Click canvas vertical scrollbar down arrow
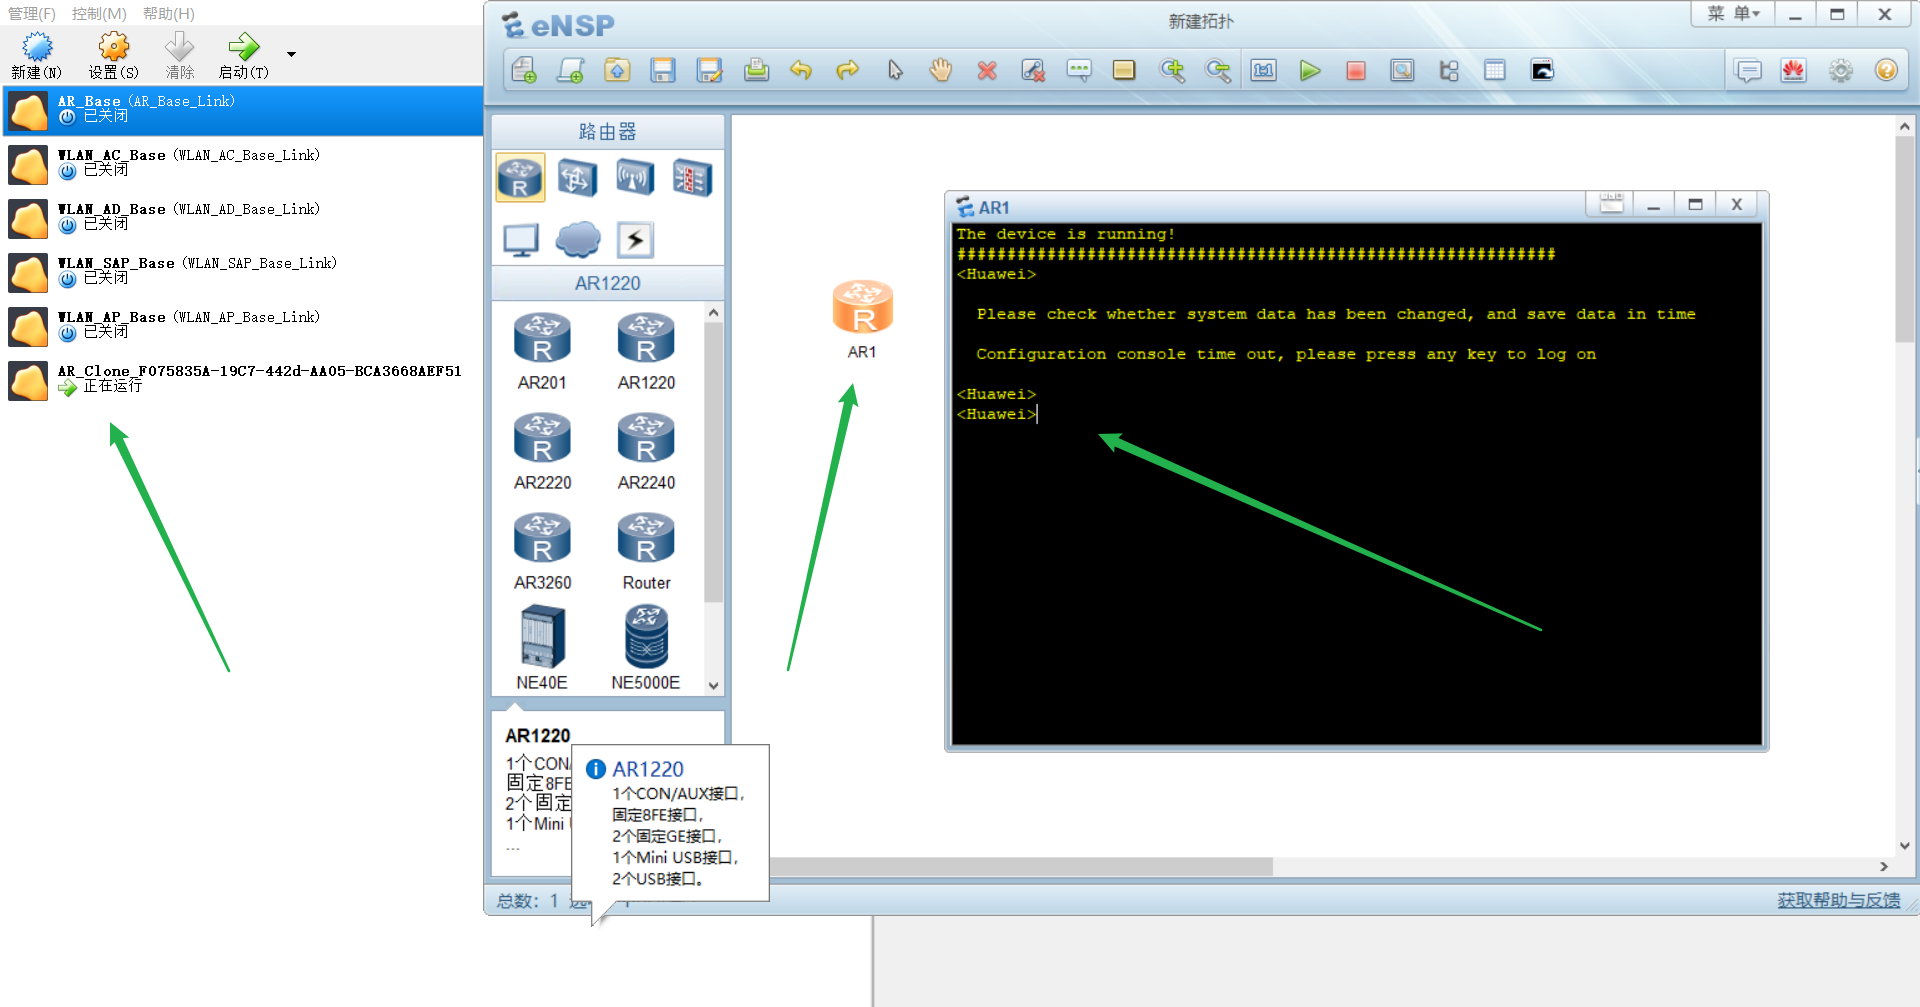The height and width of the screenshot is (1007, 1920). pos(1904,845)
